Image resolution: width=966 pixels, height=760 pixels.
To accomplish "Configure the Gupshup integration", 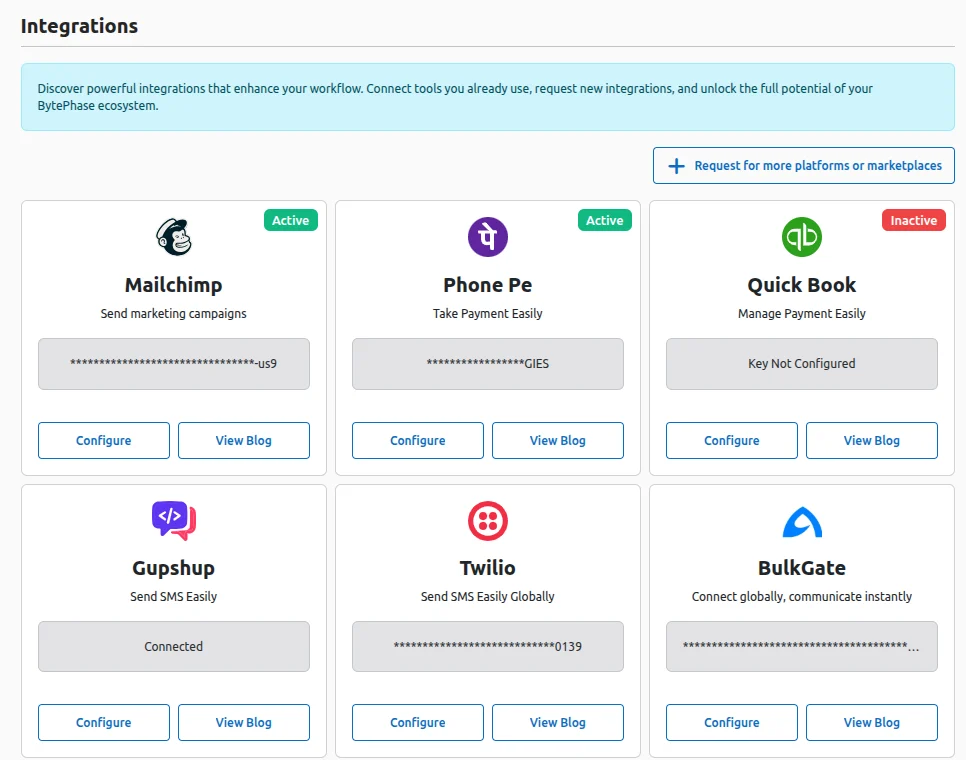I will (x=104, y=722).
